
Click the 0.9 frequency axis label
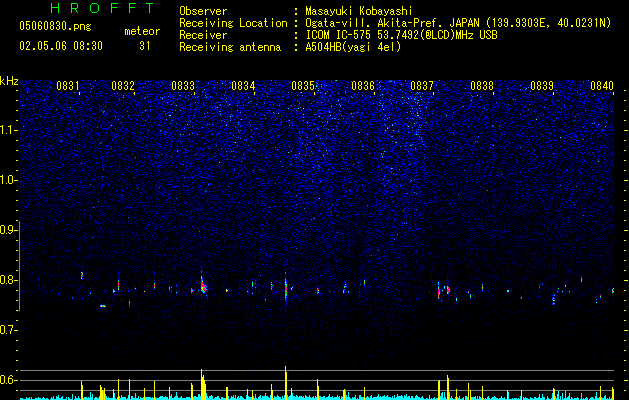click(8, 230)
